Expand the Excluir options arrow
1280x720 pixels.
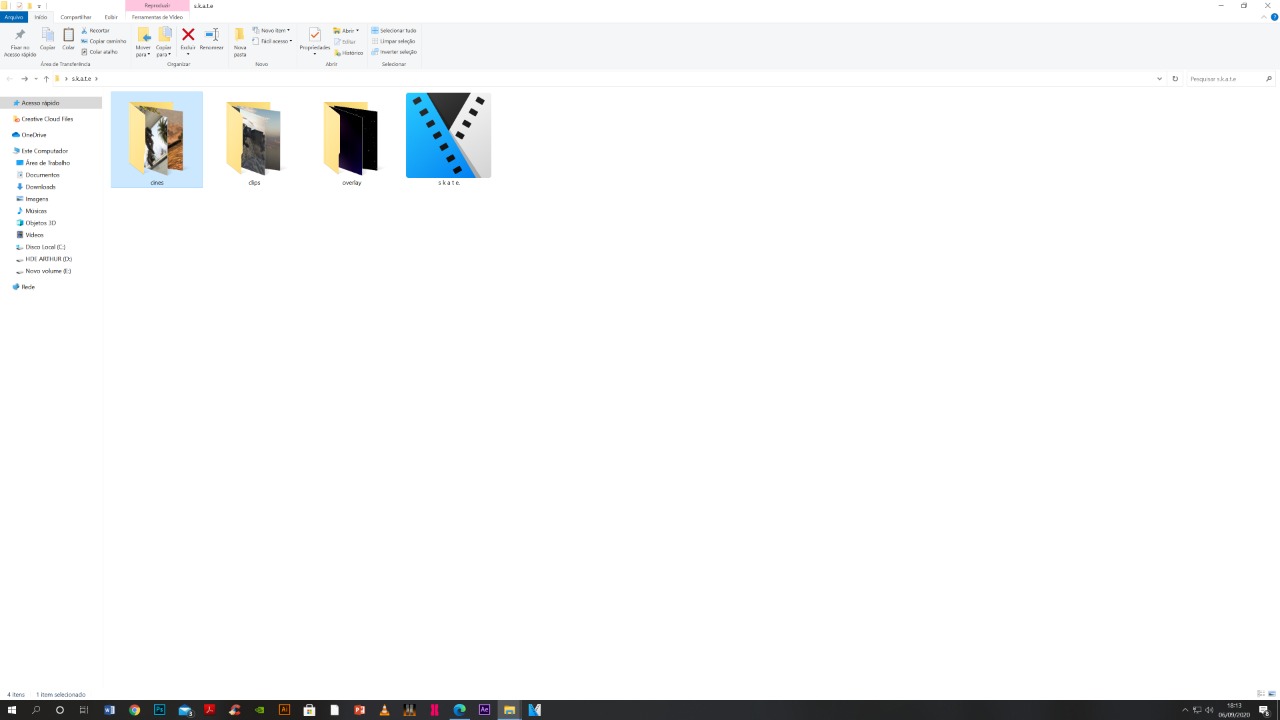pos(188,54)
